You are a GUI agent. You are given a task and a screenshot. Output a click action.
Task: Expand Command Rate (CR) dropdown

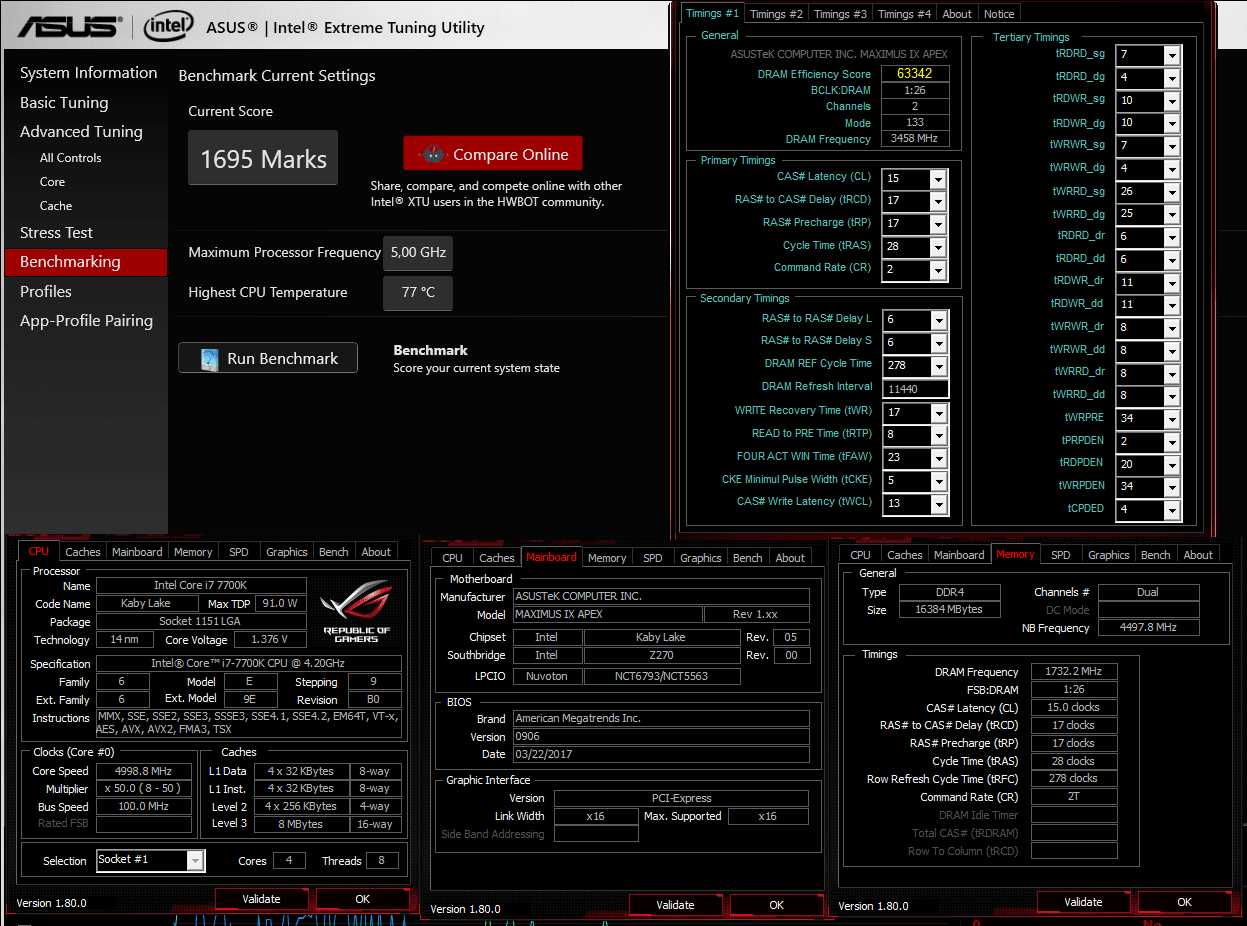point(937,270)
